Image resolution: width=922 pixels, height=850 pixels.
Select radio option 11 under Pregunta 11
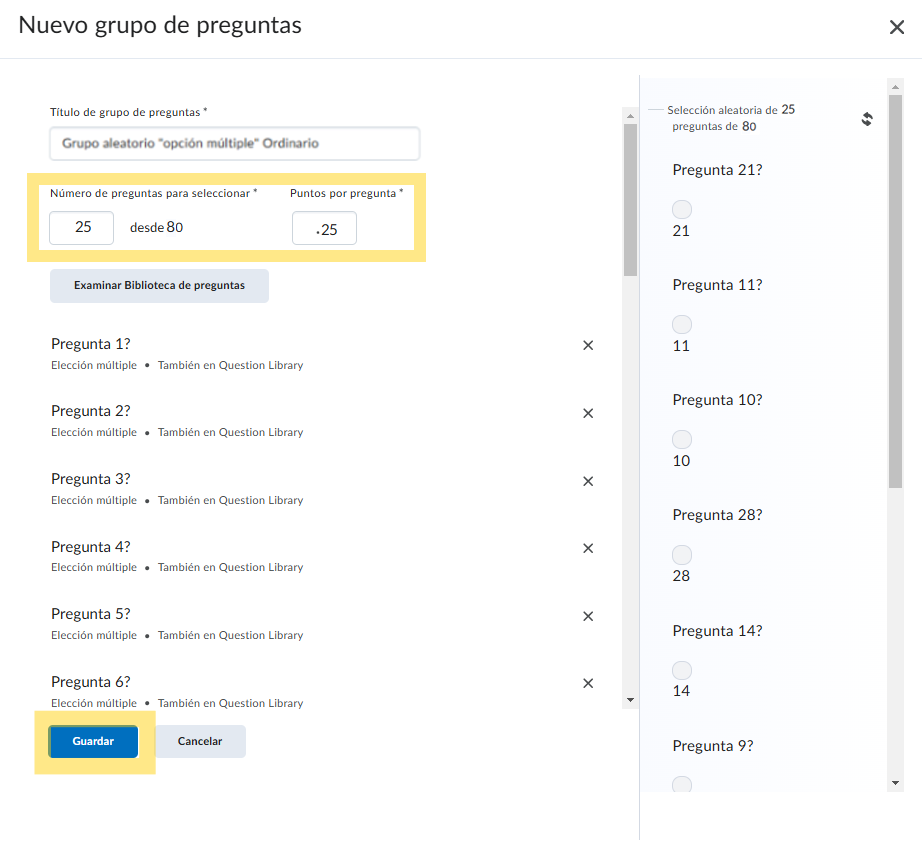[682, 325]
